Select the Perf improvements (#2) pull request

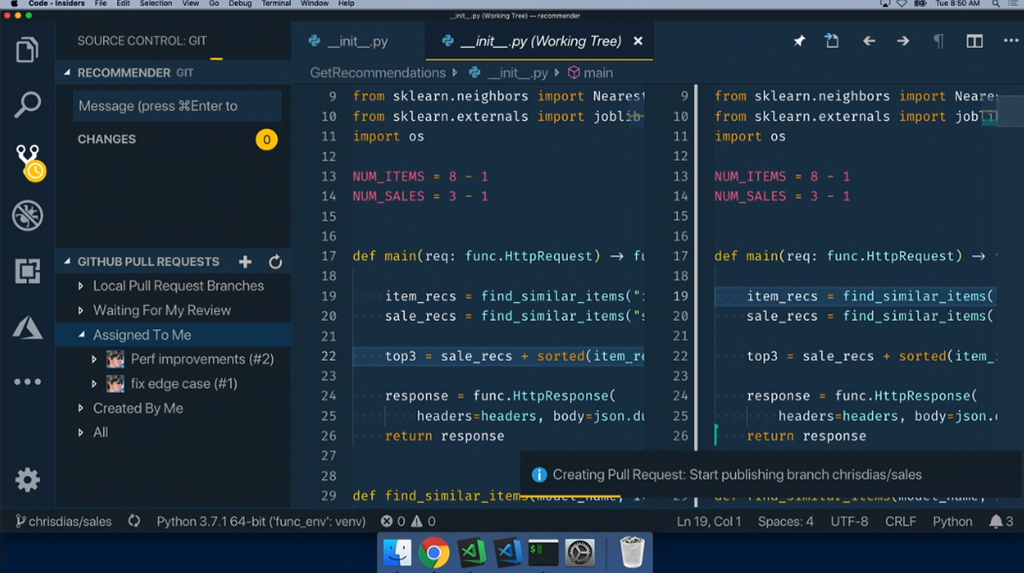point(202,359)
